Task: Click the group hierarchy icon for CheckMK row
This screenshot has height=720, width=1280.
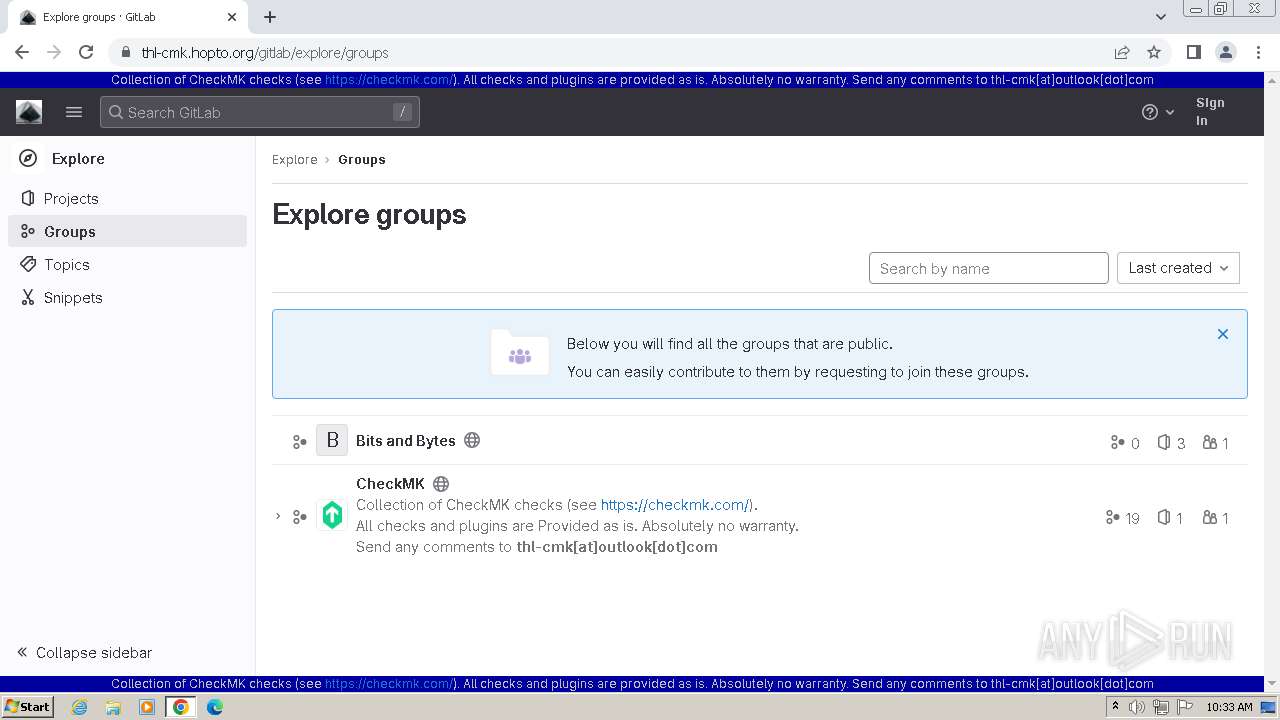Action: tap(299, 517)
